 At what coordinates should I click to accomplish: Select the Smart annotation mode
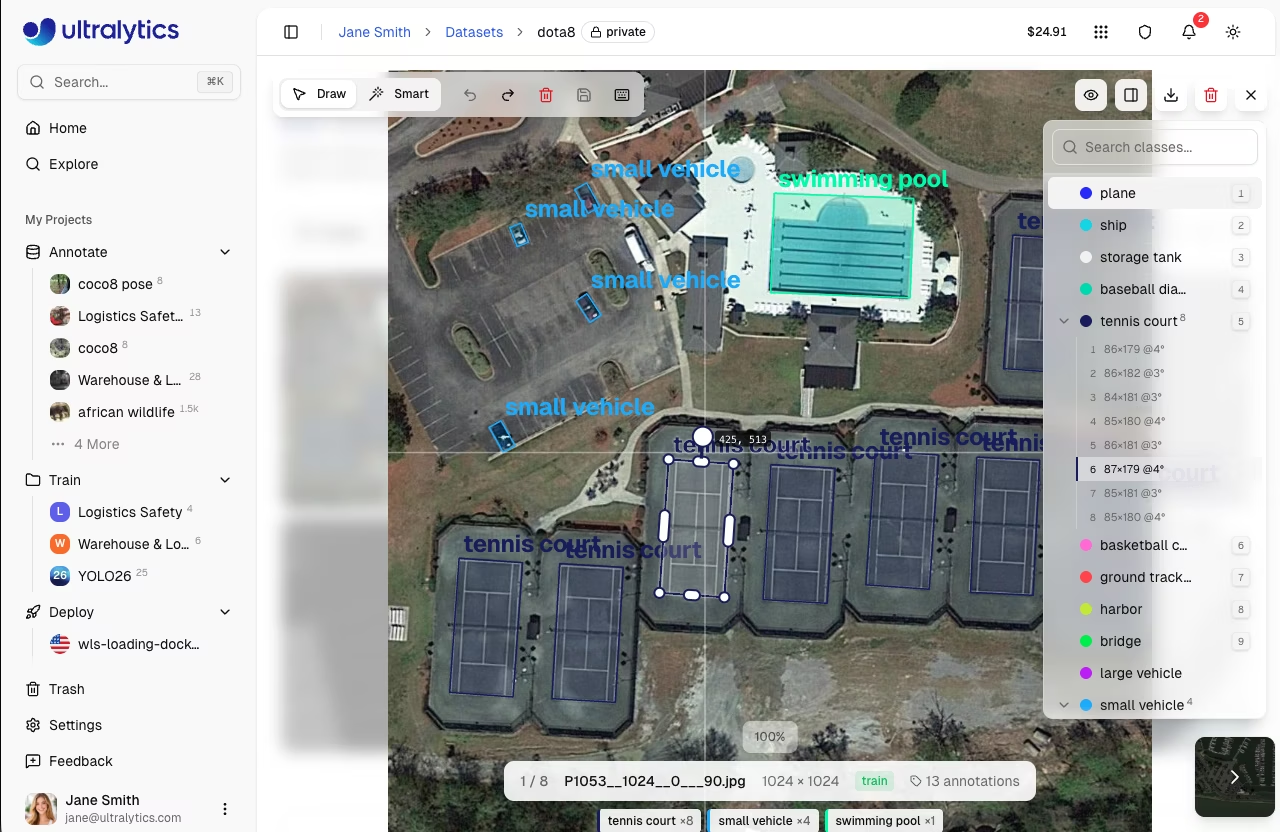pyautogui.click(x=399, y=94)
